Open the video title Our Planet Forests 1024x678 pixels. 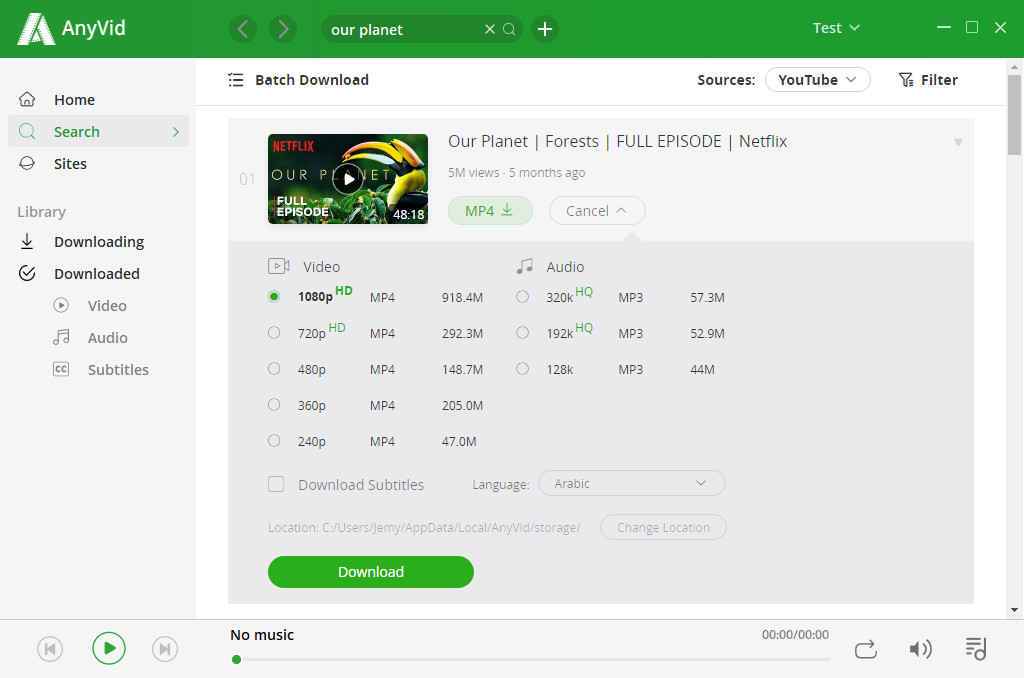617,141
